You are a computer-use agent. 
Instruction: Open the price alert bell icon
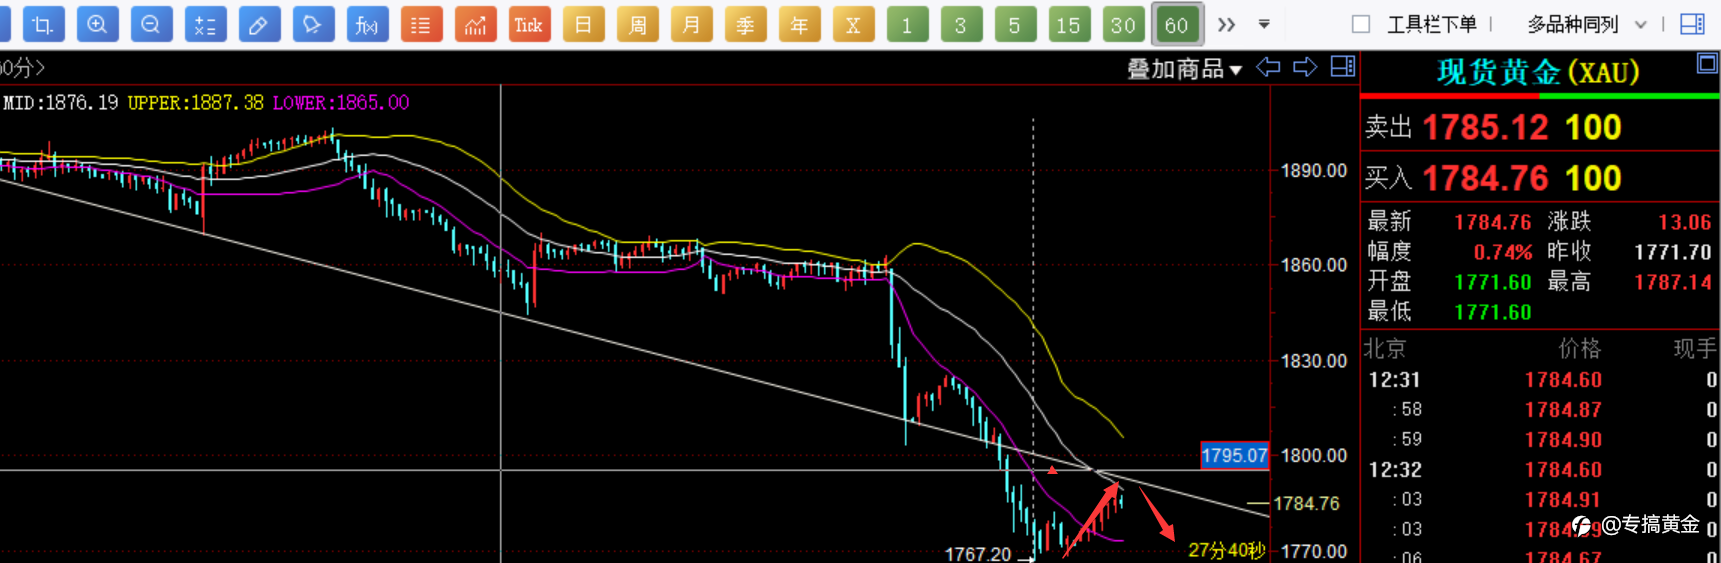[x=313, y=24]
